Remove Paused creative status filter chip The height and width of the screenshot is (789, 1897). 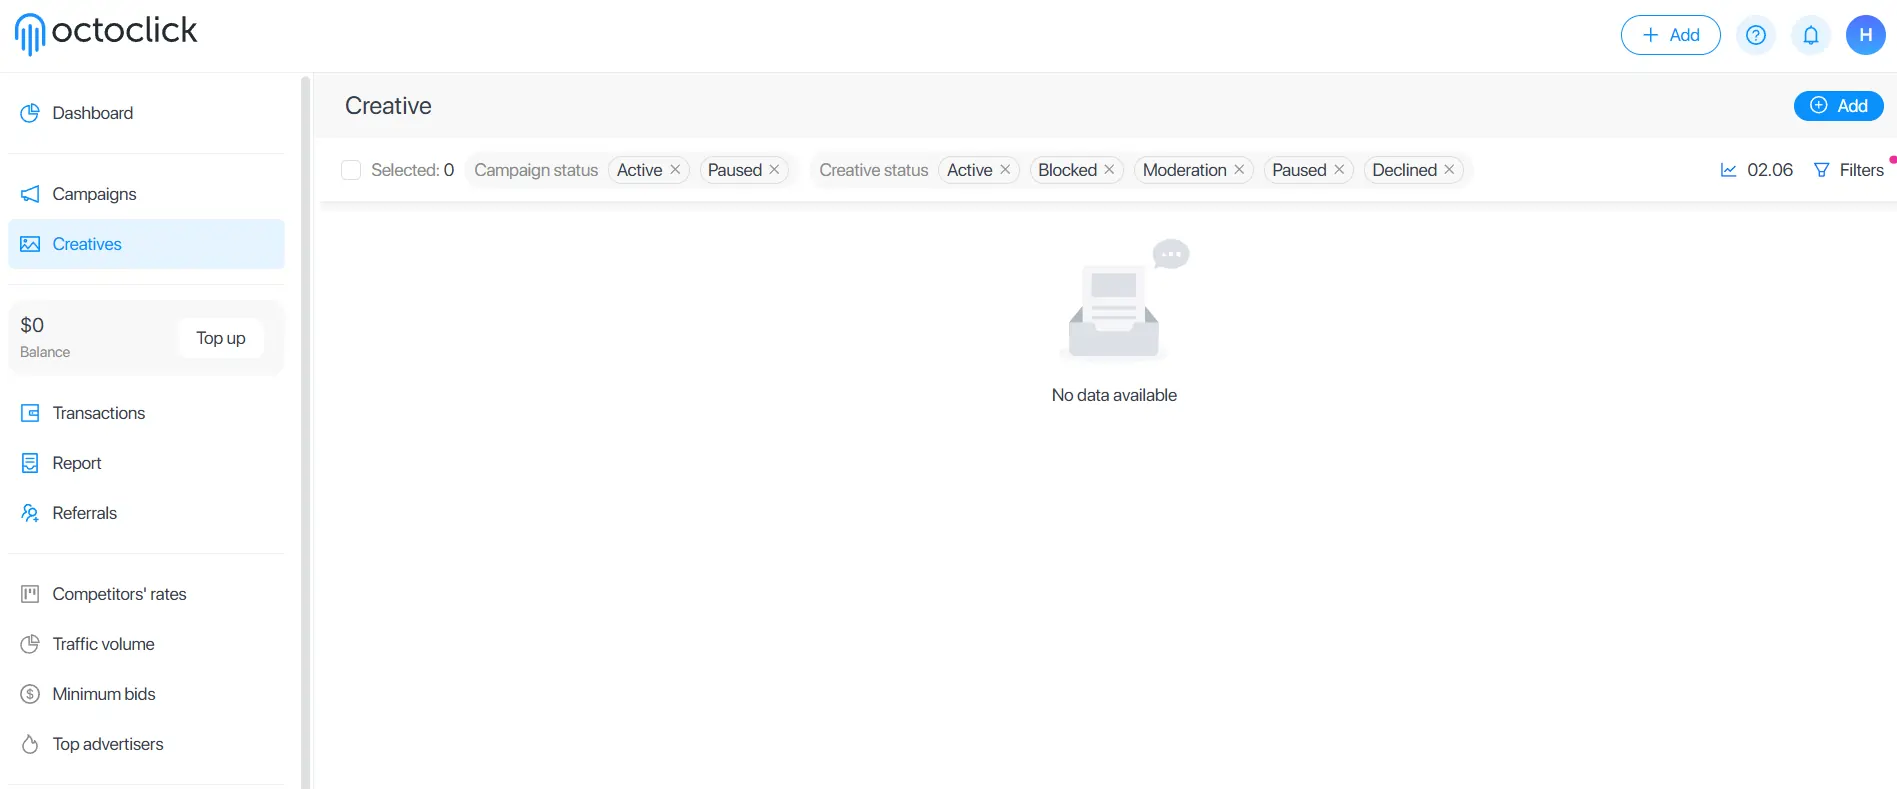pyautogui.click(x=1339, y=170)
